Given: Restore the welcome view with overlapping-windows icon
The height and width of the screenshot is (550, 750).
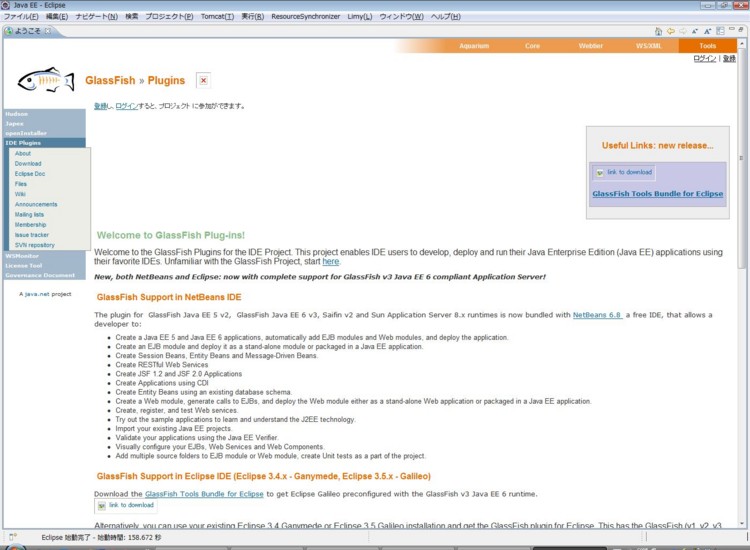Looking at the screenshot, I should pyautogui.click(x=740, y=30).
